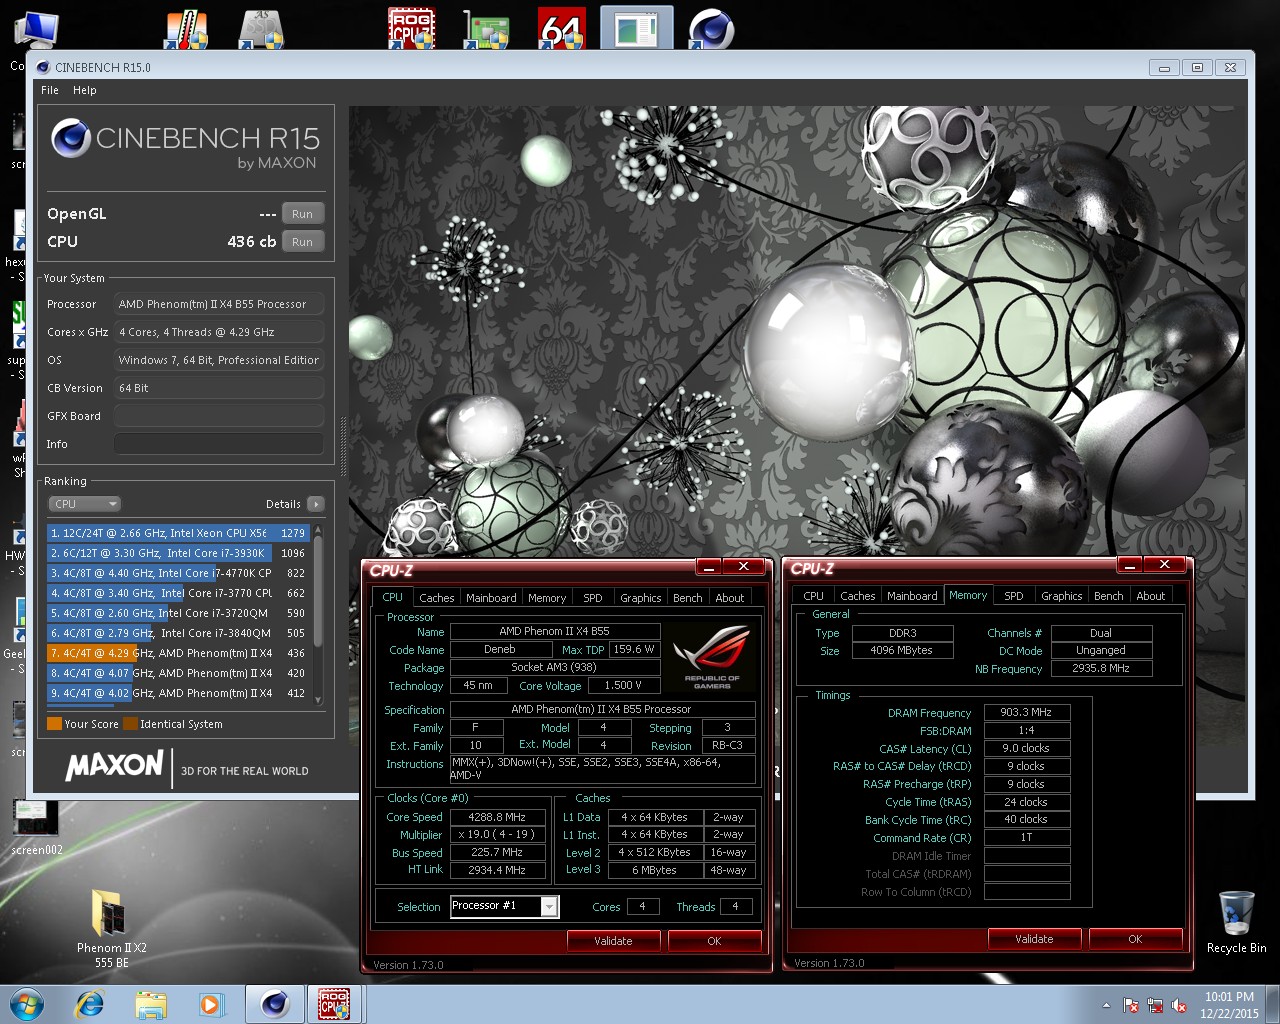Click Validate in right CPU-Z Memory window
This screenshot has height=1024, width=1280.
click(1034, 939)
